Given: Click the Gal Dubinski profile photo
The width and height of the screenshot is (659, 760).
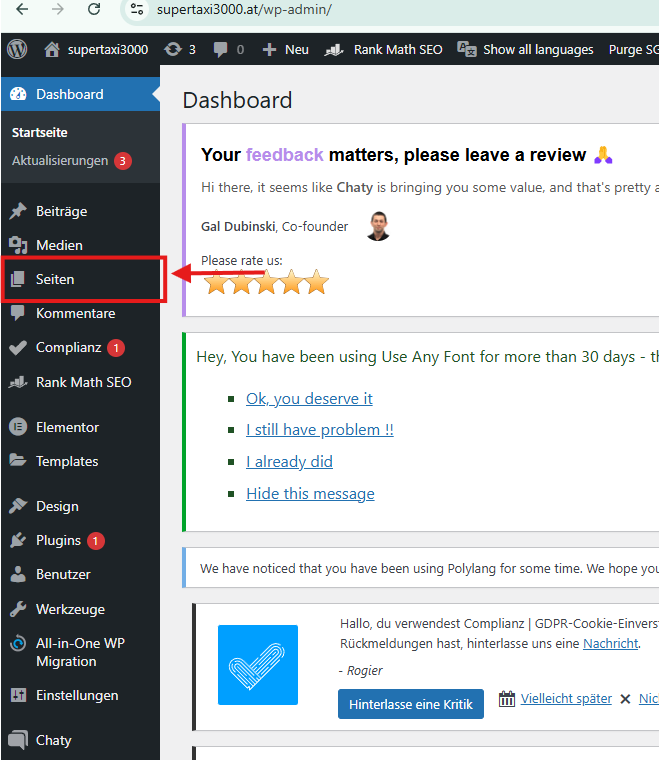Looking at the screenshot, I should pyautogui.click(x=378, y=226).
